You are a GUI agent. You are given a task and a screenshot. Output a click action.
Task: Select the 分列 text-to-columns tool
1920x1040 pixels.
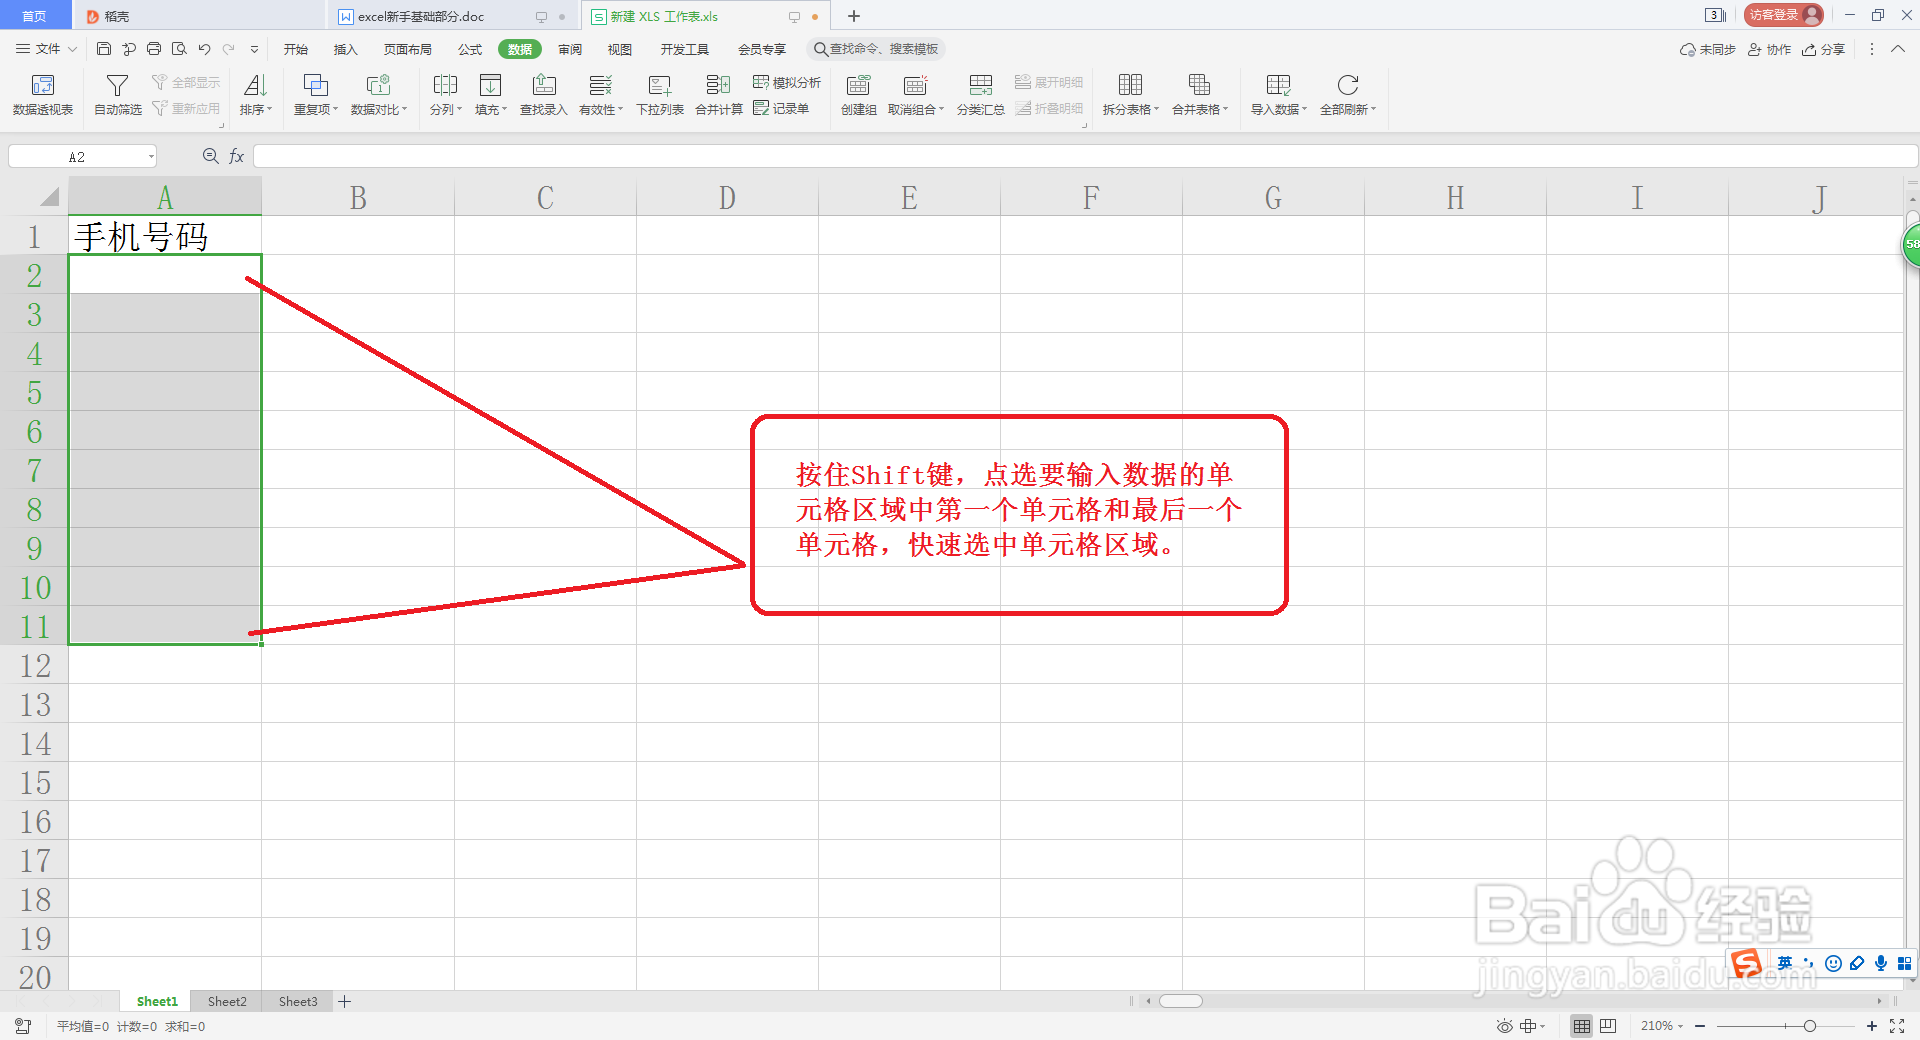point(444,95)
